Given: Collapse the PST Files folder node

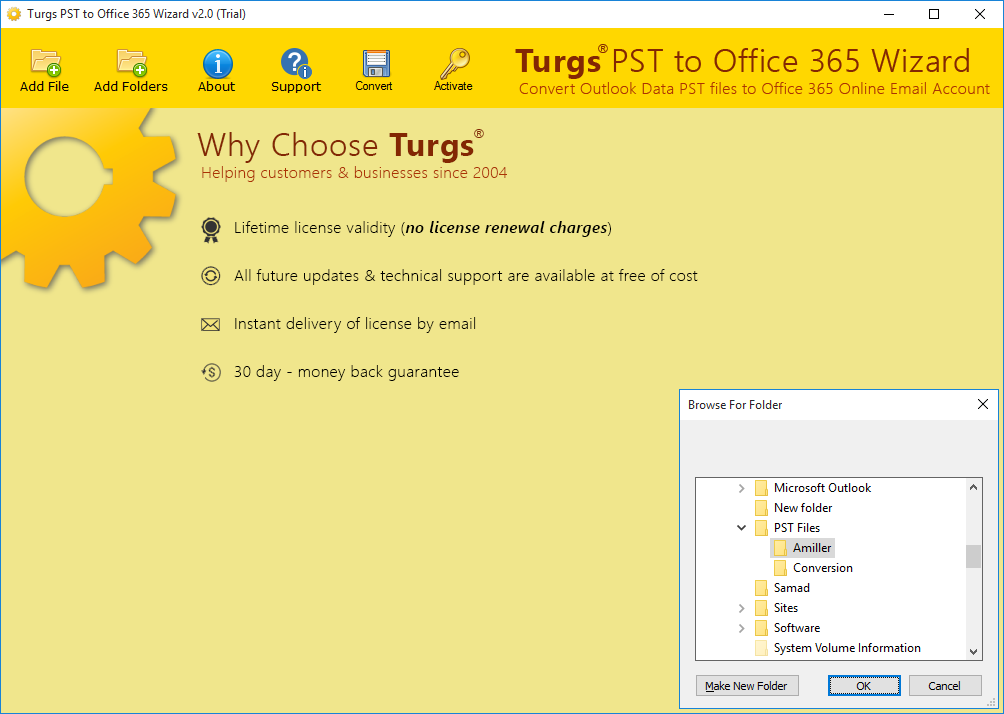Looking at the screenshot, I should (x=741, y=528).
